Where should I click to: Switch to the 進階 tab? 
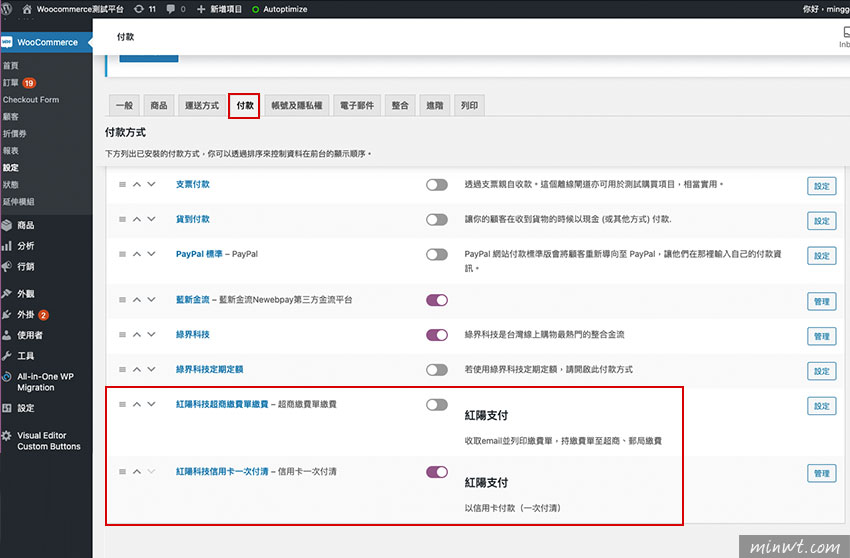[x=435, y=105]
